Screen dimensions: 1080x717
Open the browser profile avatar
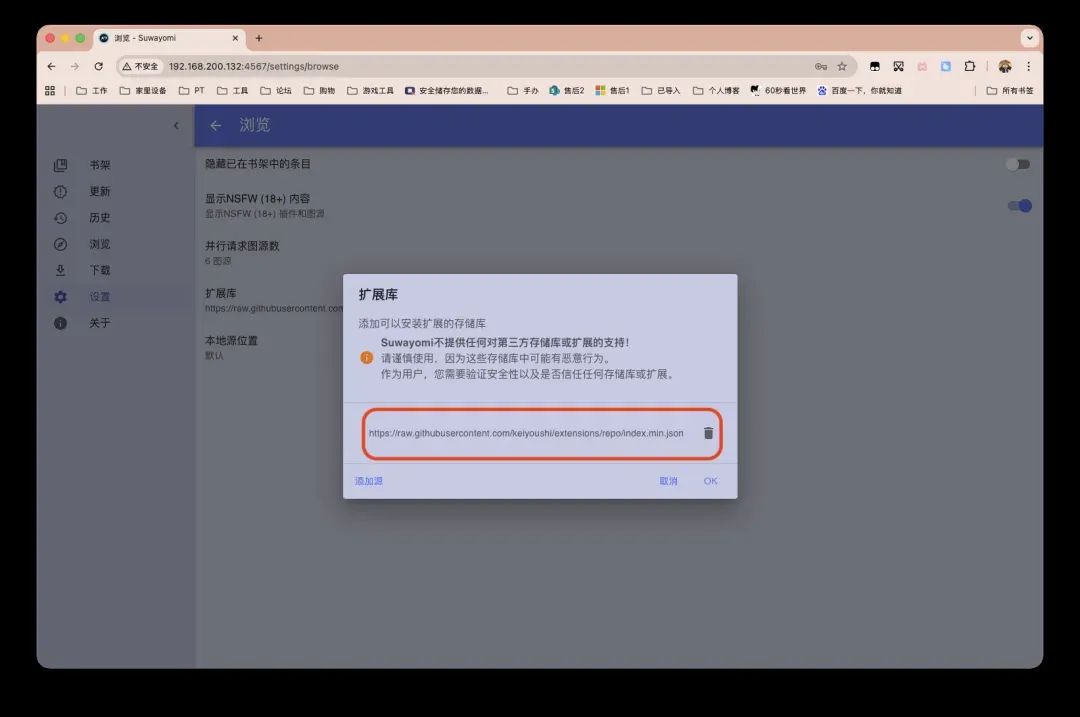[x=1005, y=66]
